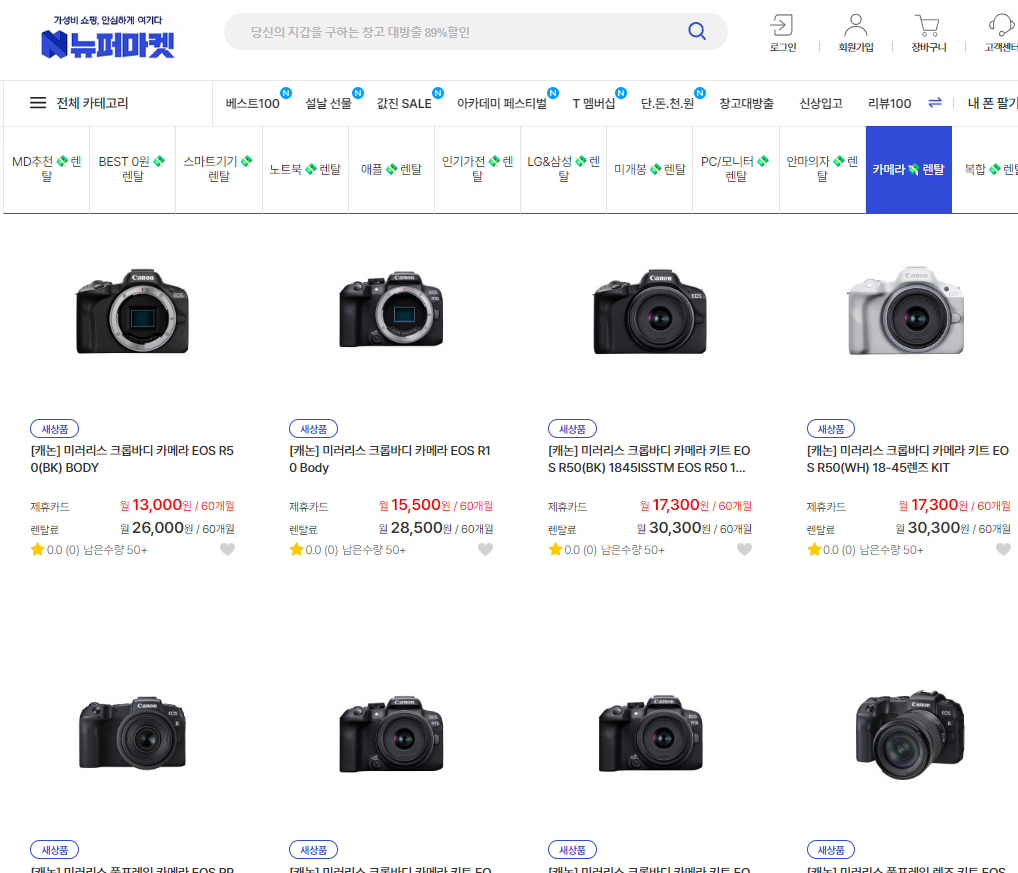This screenshot has width=1018, height=873.
Task: Open second-row first camera (EOS RP) image
Action: coord(132,733)
